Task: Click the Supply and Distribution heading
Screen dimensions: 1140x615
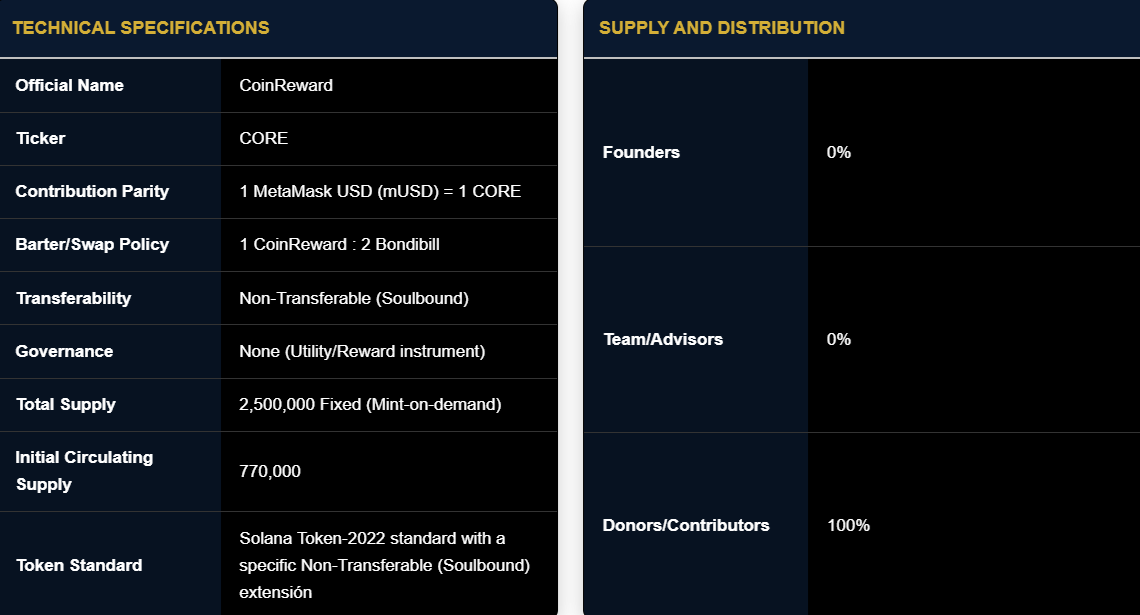Action: click(721, 28)
